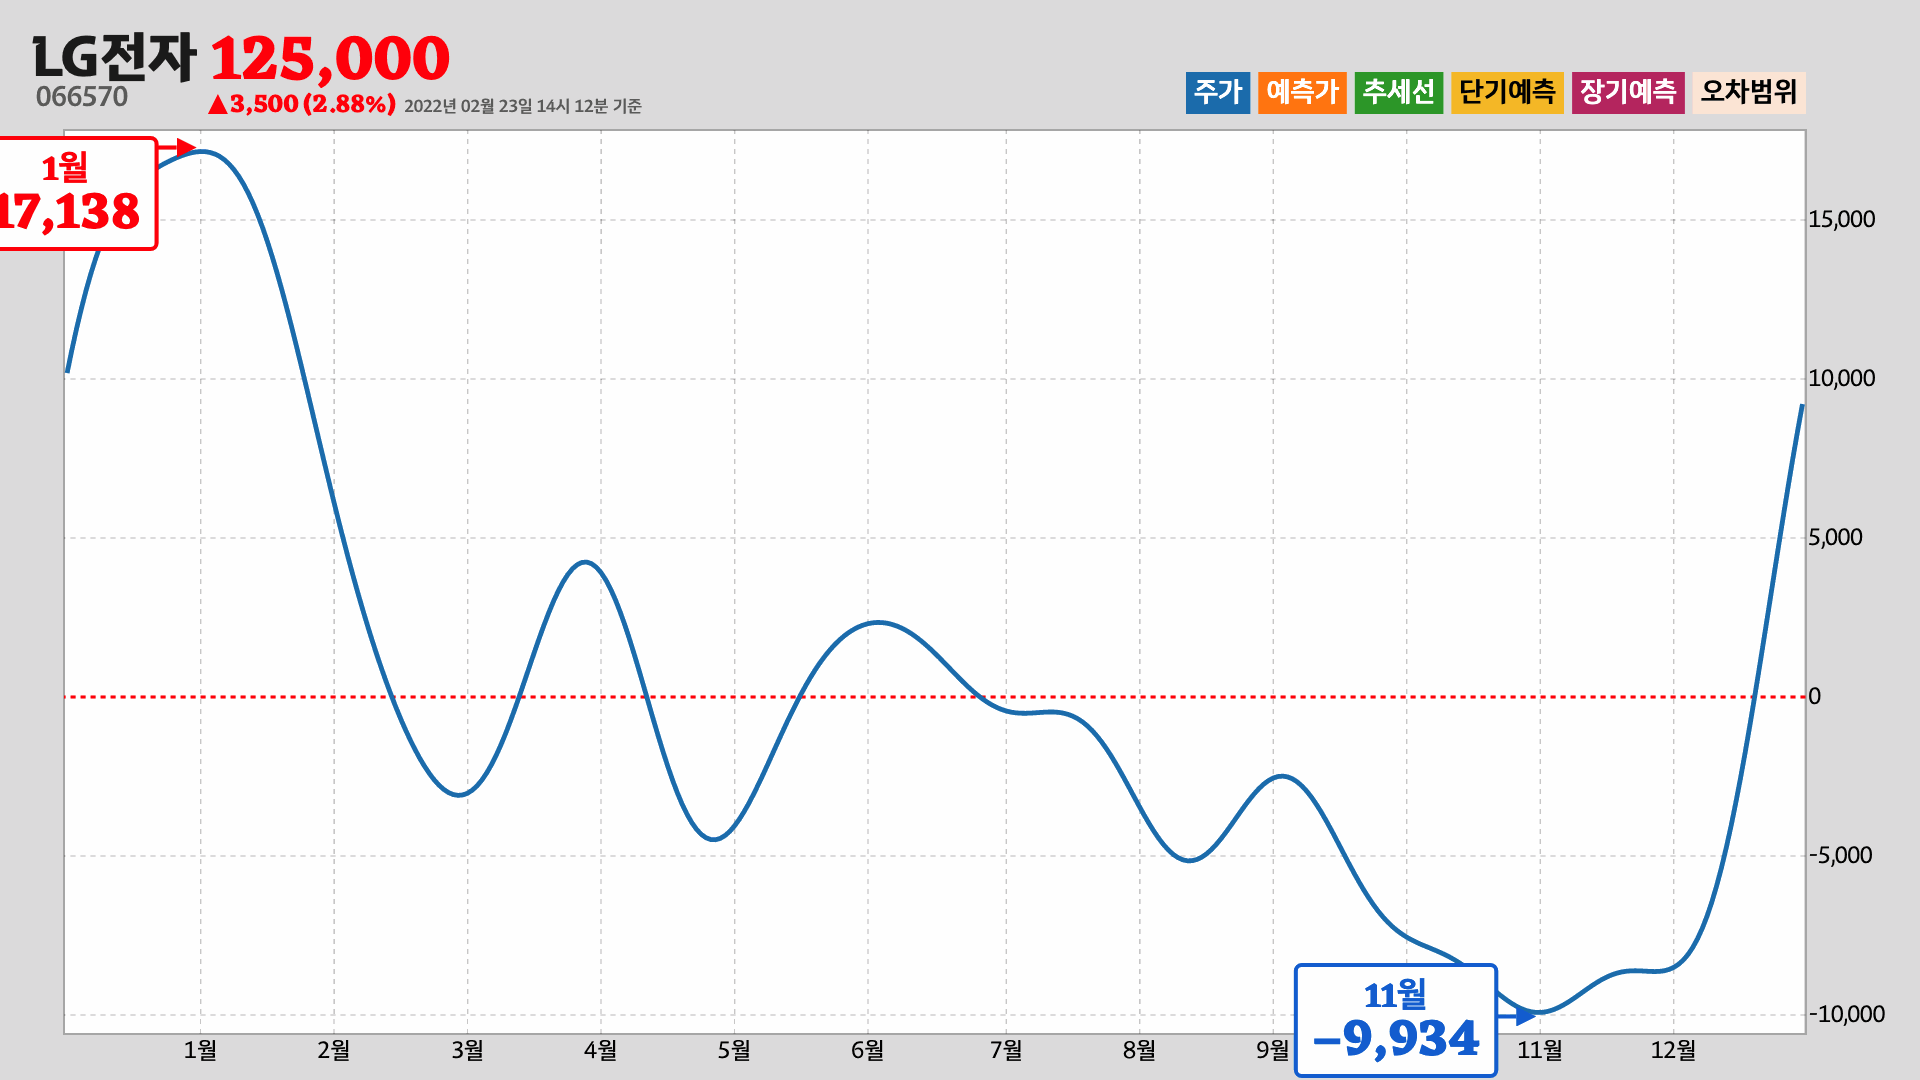
Task: Click the 5월 x-axis label
Action: (734, 1050)
